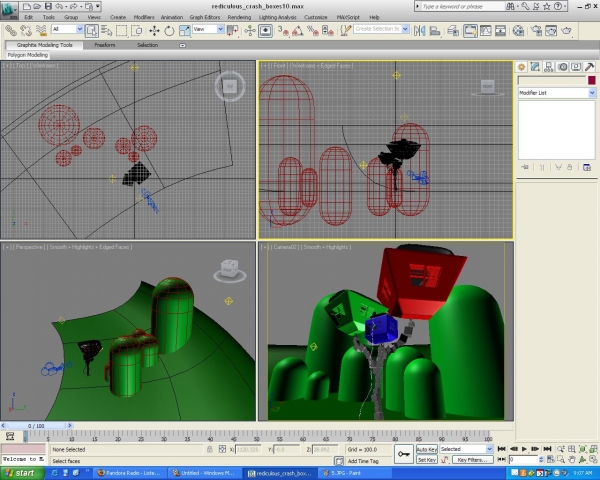Play the animation
The height and width of the screenshot is (480, 600).
(524, 449)
